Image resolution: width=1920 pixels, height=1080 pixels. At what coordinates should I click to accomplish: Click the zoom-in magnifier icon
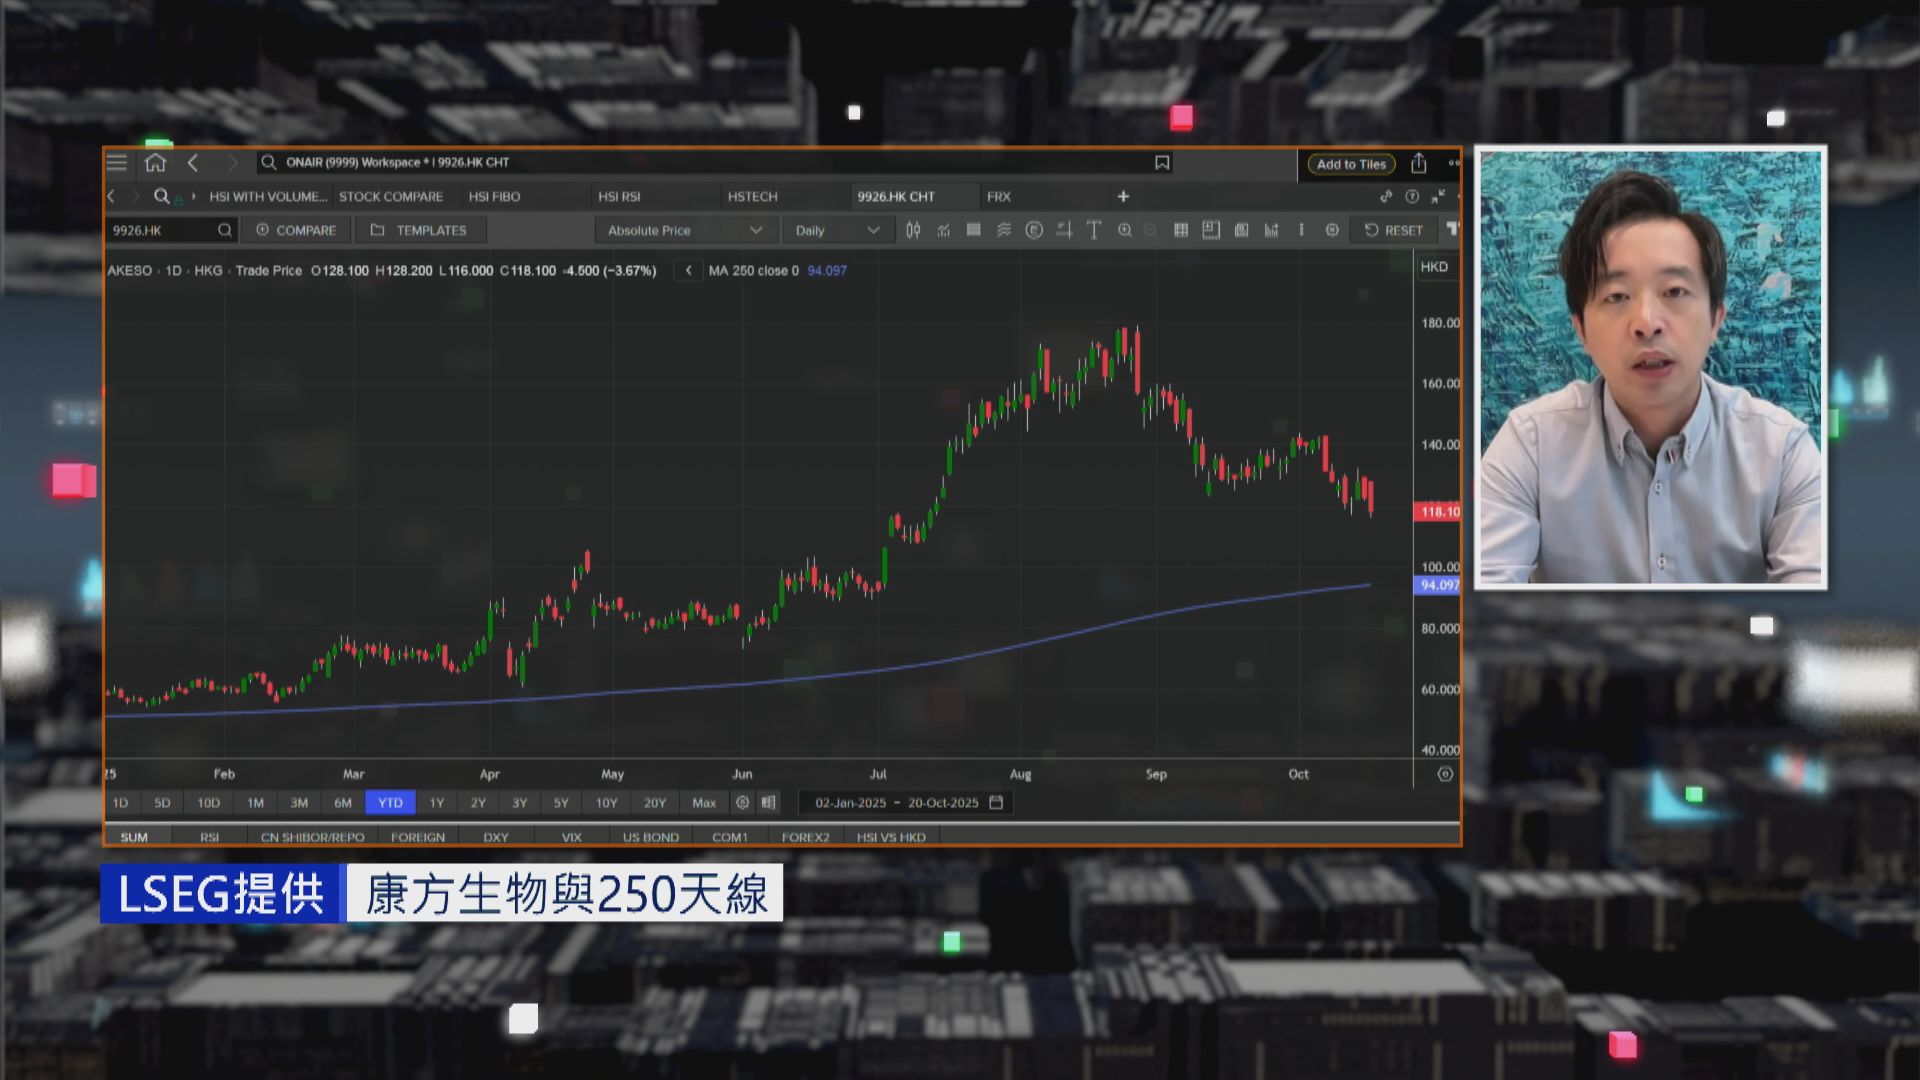click(1126, 230)
